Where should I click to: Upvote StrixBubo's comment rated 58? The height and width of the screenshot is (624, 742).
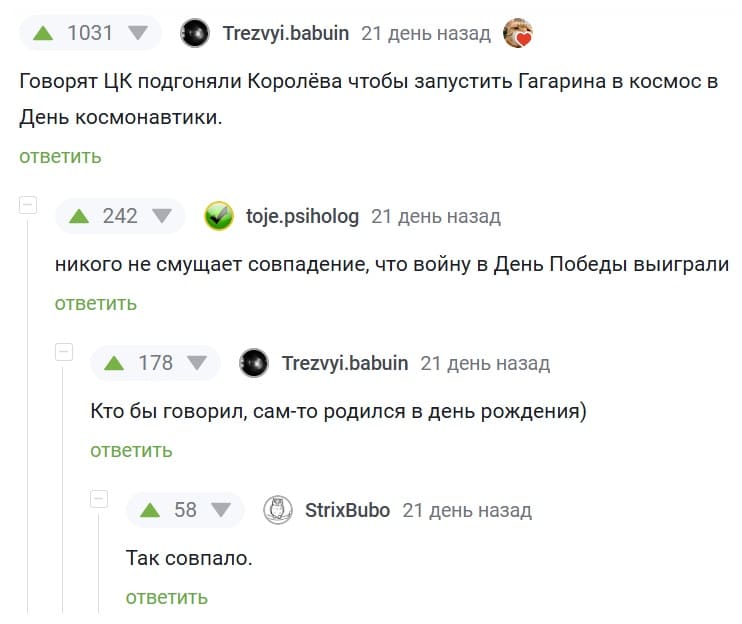[x=150, y=510]
